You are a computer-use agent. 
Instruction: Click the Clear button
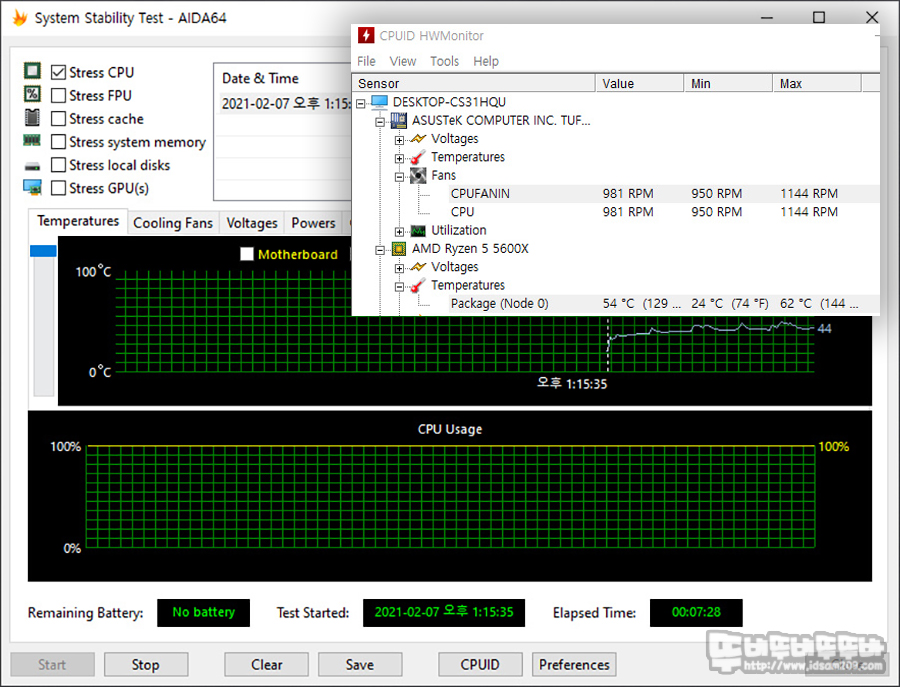click(x=266, y=665)
